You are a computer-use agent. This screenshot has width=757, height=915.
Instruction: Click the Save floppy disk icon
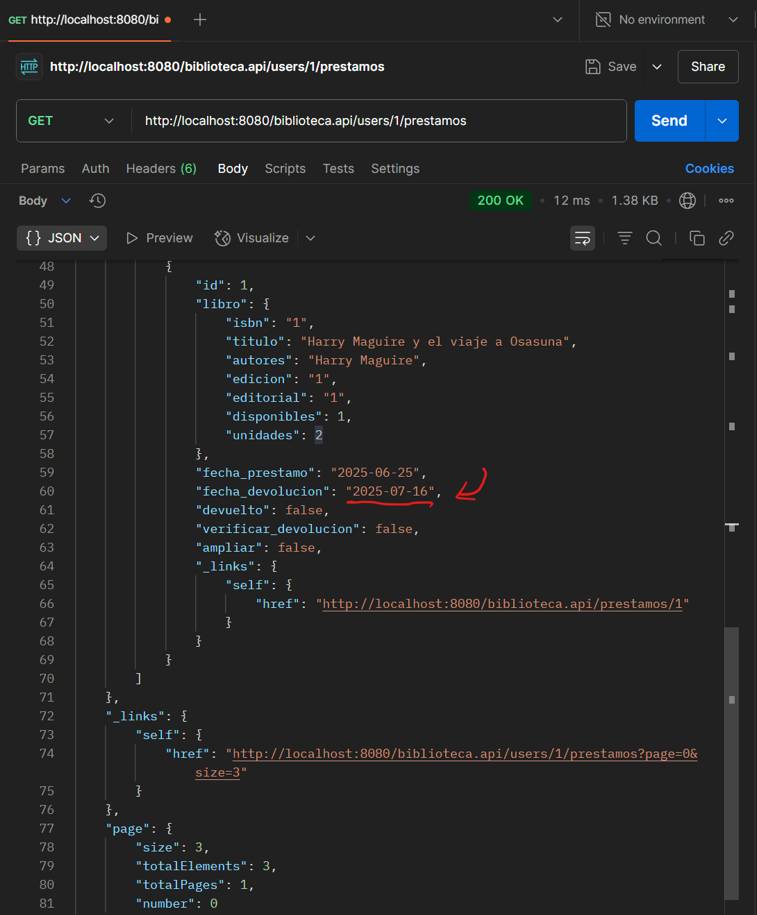click(x=592, y=67)
